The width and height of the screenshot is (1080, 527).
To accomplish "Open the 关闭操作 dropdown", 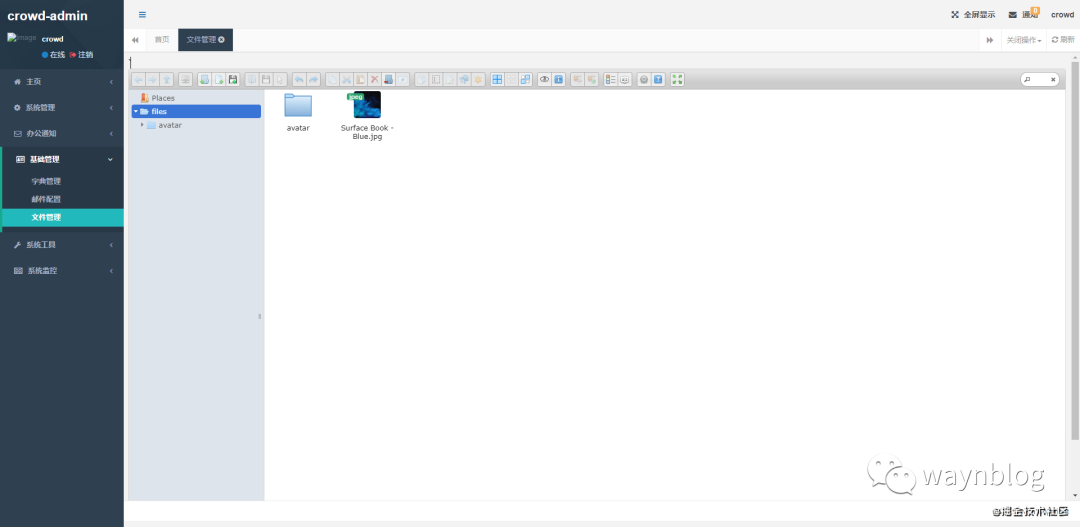I will pos(1024,40).
